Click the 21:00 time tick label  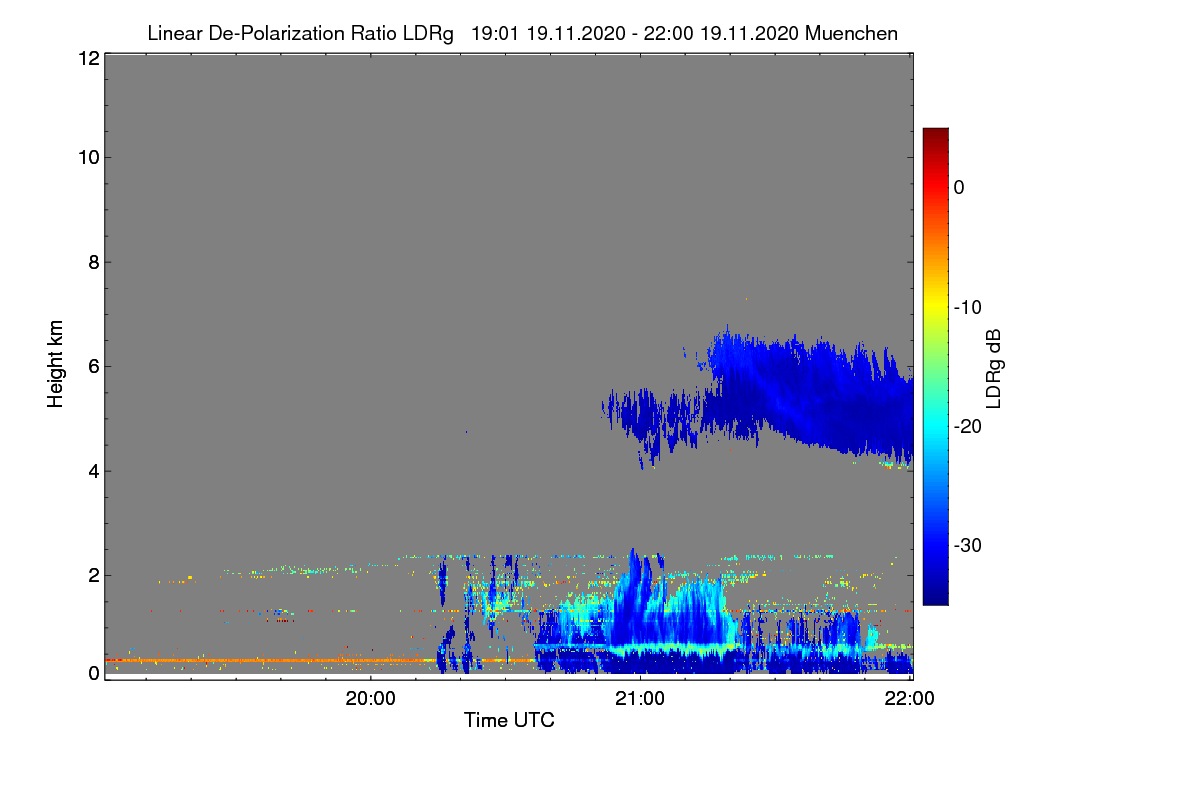[640, 699]
